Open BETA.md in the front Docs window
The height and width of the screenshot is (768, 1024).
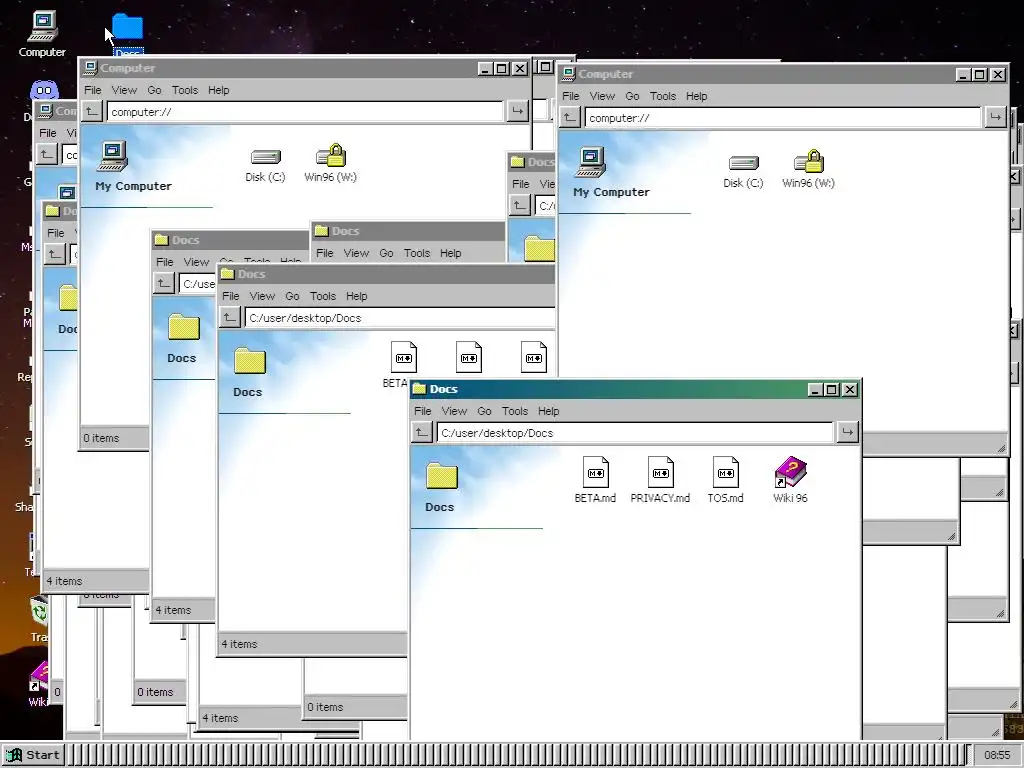[x=595, y=479]
